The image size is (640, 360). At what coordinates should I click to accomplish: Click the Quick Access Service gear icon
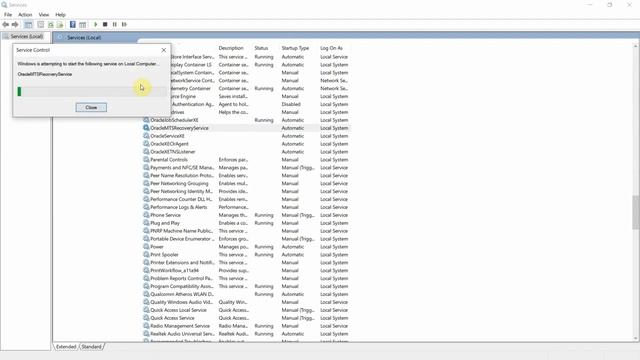(146, 318)
